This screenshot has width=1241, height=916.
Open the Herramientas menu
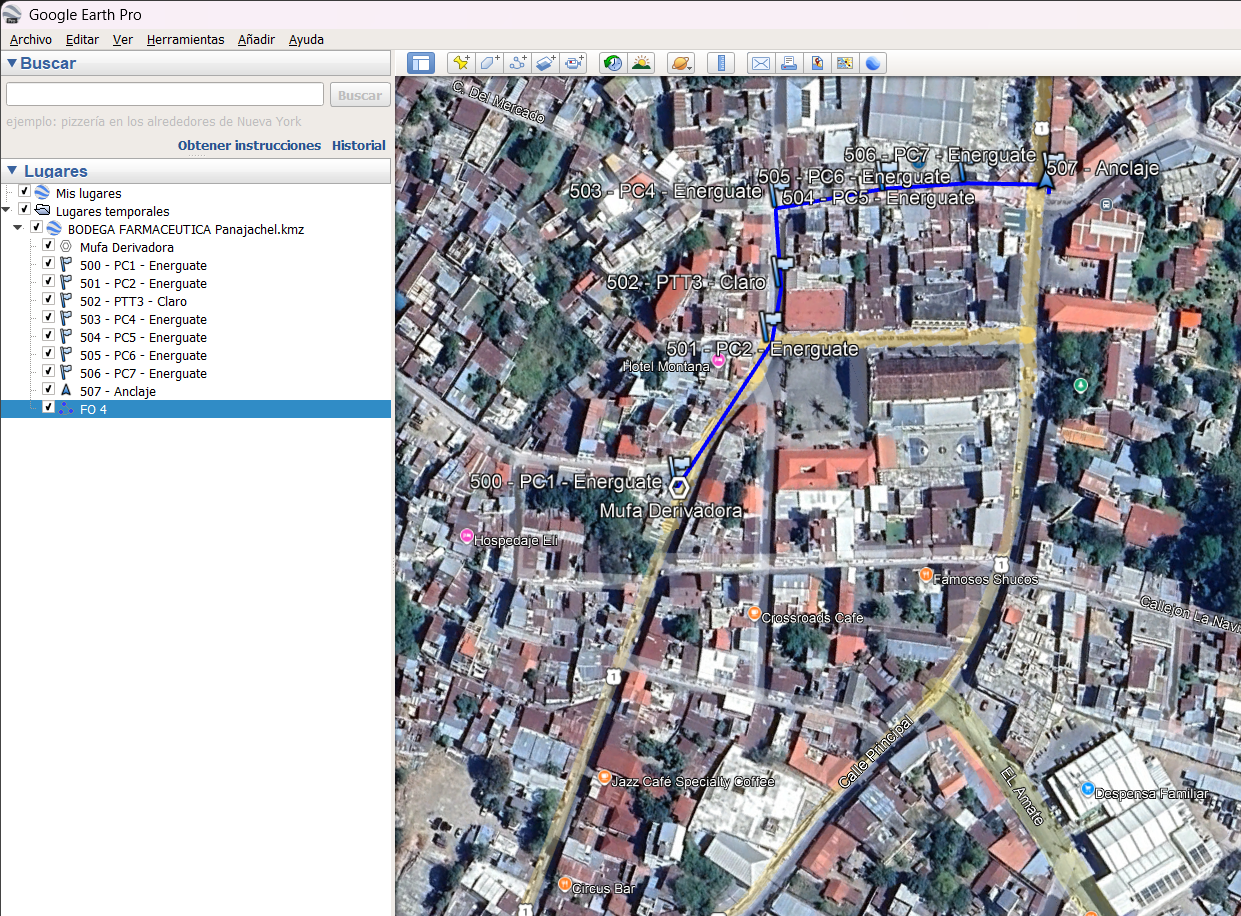click(185, 40)
